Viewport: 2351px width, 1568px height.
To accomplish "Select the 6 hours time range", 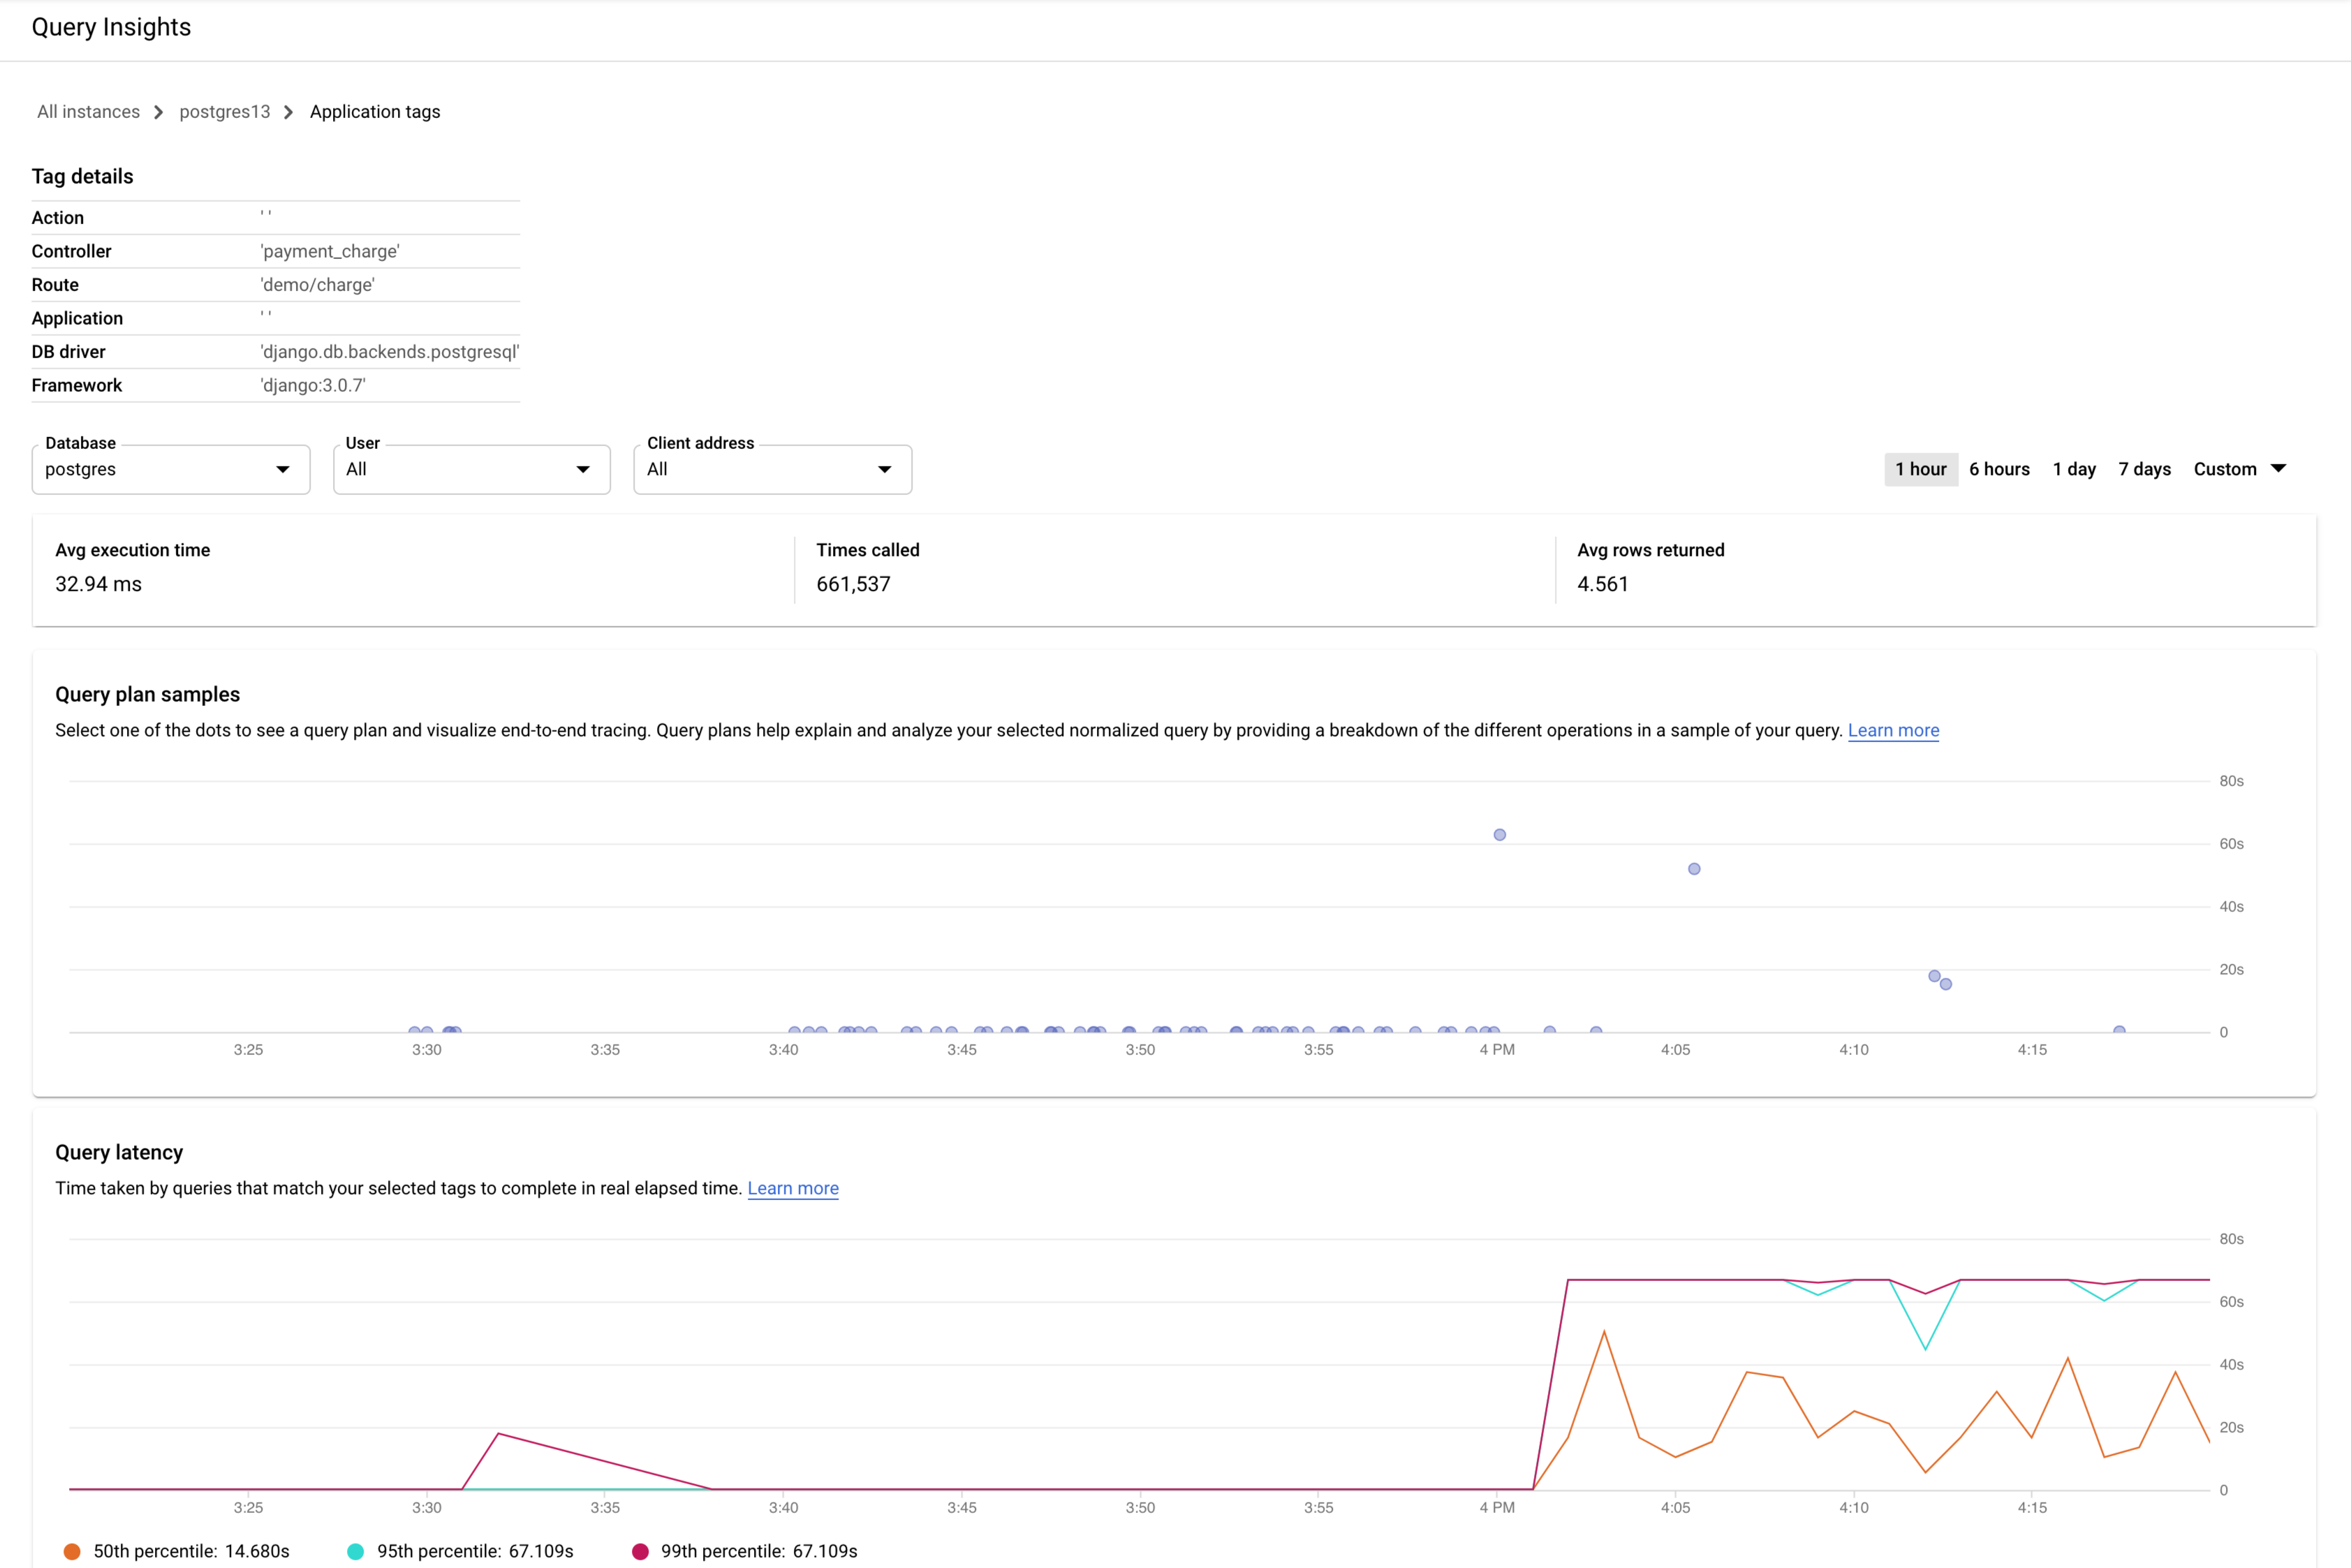I will click(x=1999, y=469).
